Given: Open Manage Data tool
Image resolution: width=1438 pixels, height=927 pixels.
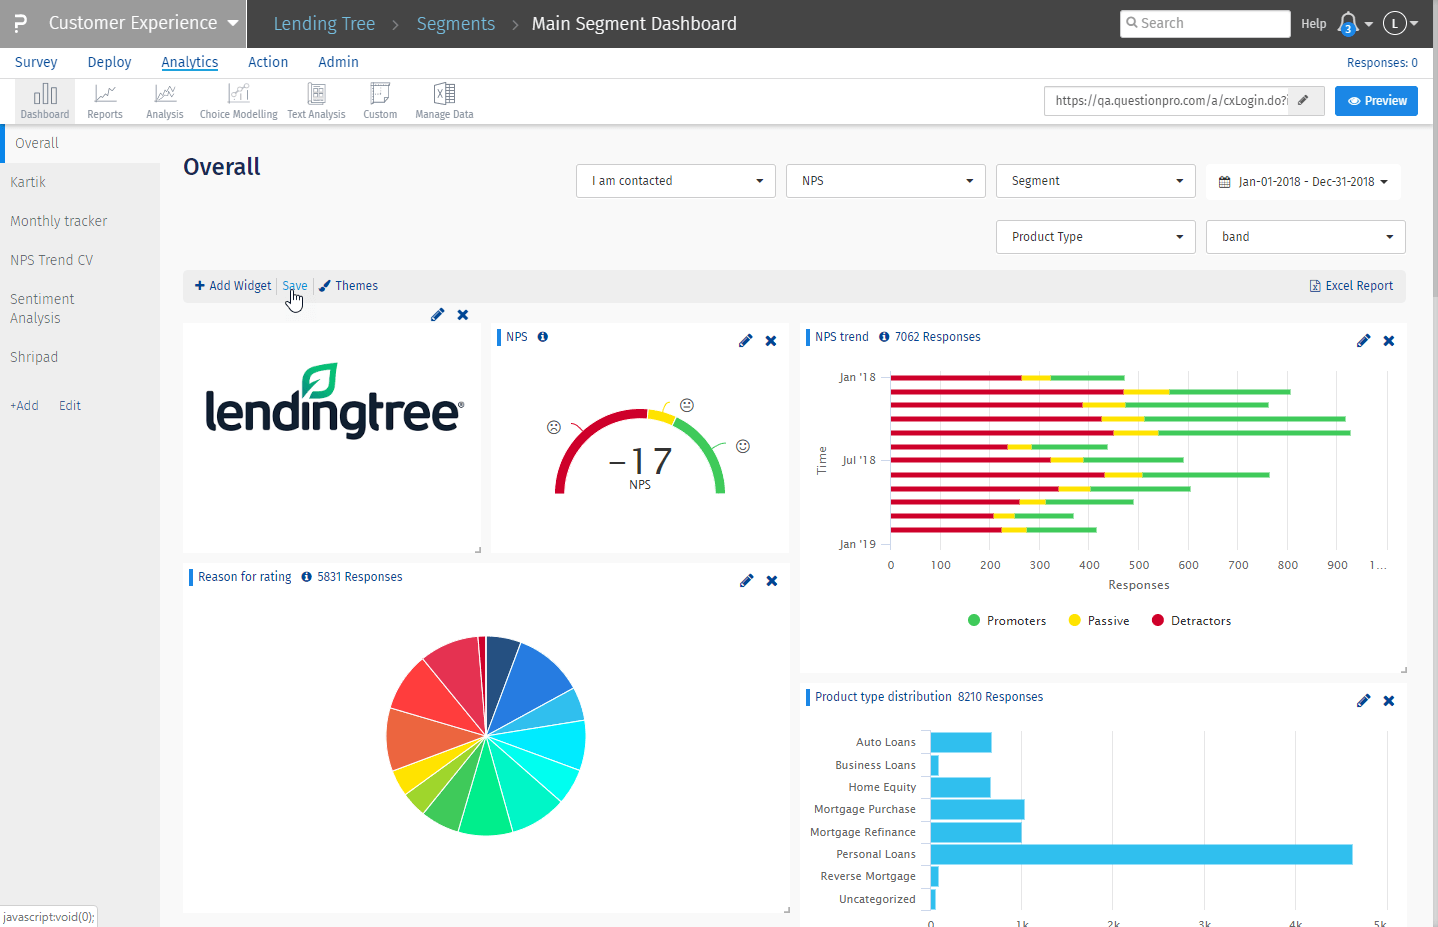Looking at the screenshot, I should [x=444, y=101].
